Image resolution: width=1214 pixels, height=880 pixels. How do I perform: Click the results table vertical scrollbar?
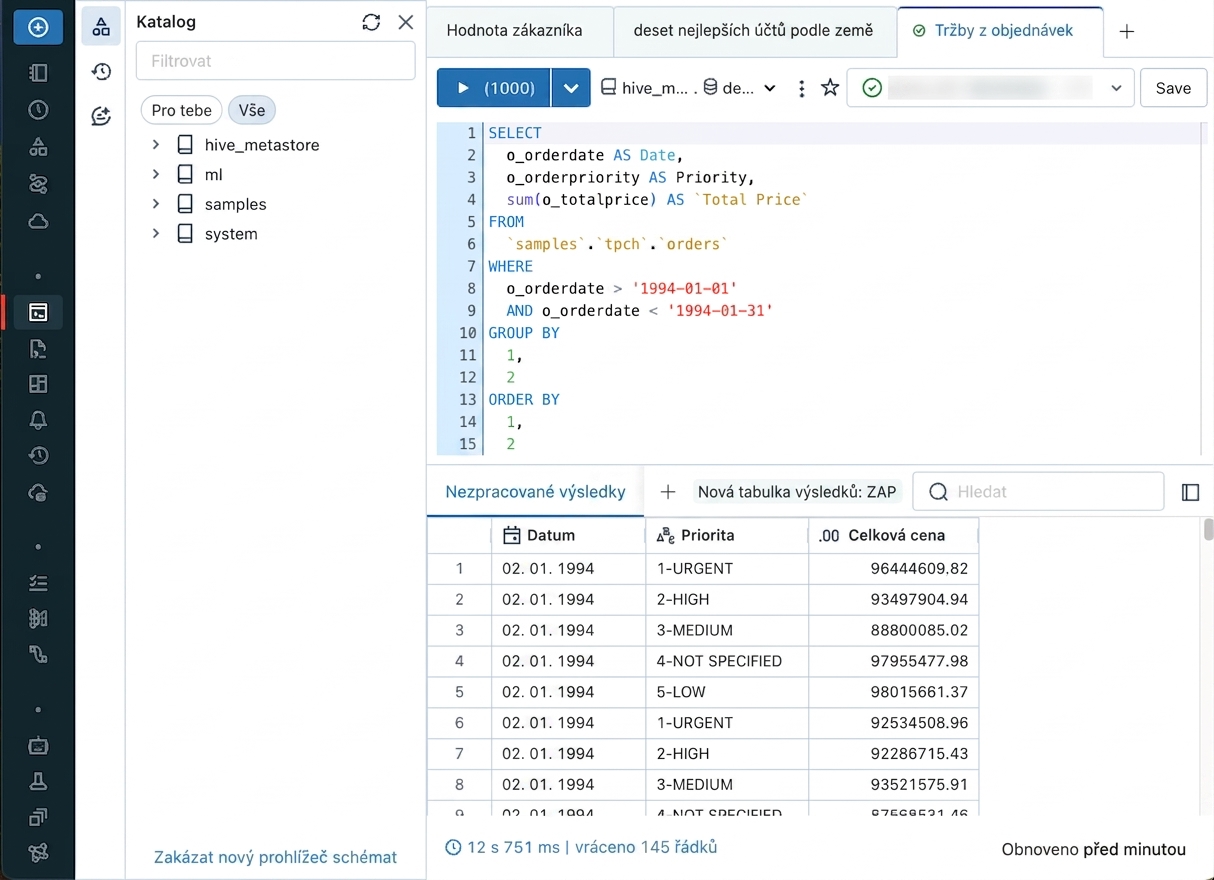[1208, 528]
